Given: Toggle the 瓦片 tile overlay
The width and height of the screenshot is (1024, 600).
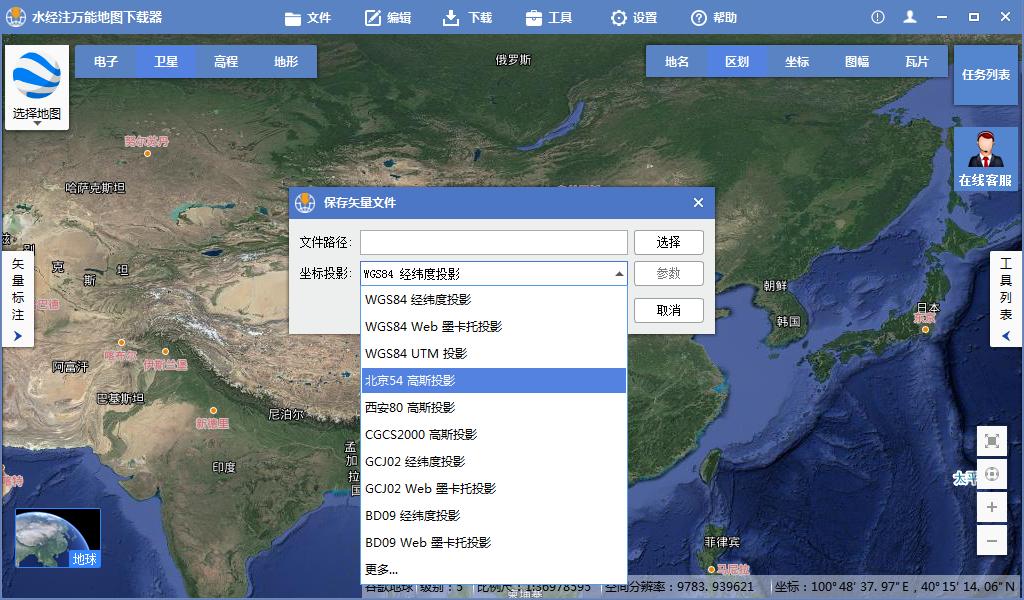Looking at the screenshot, I should coord(917,61).
